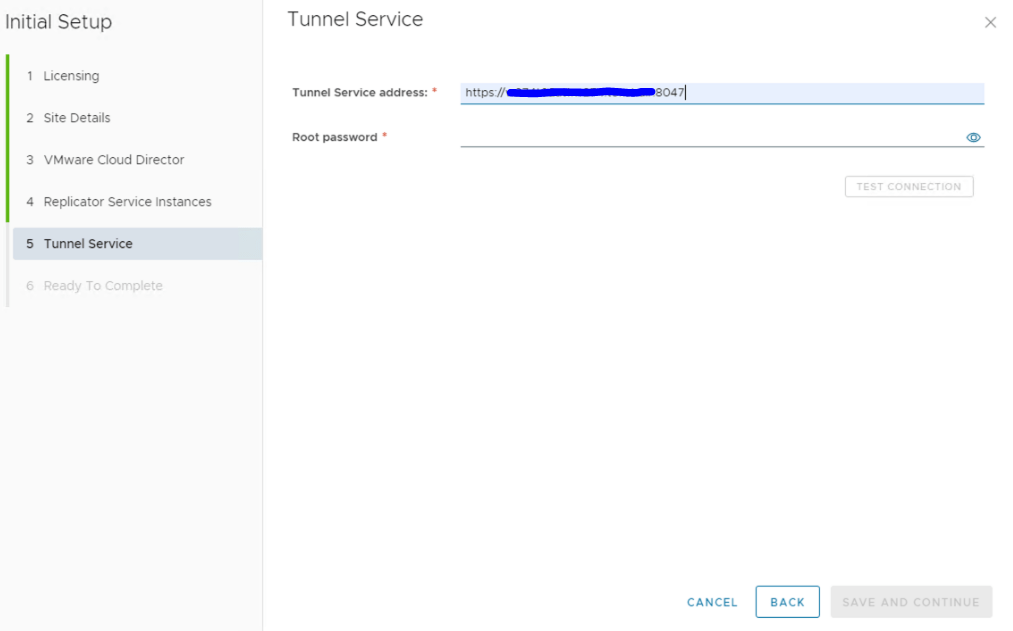
Task: Close the Initial Setup wizard
Action: (x=990, y=23)
